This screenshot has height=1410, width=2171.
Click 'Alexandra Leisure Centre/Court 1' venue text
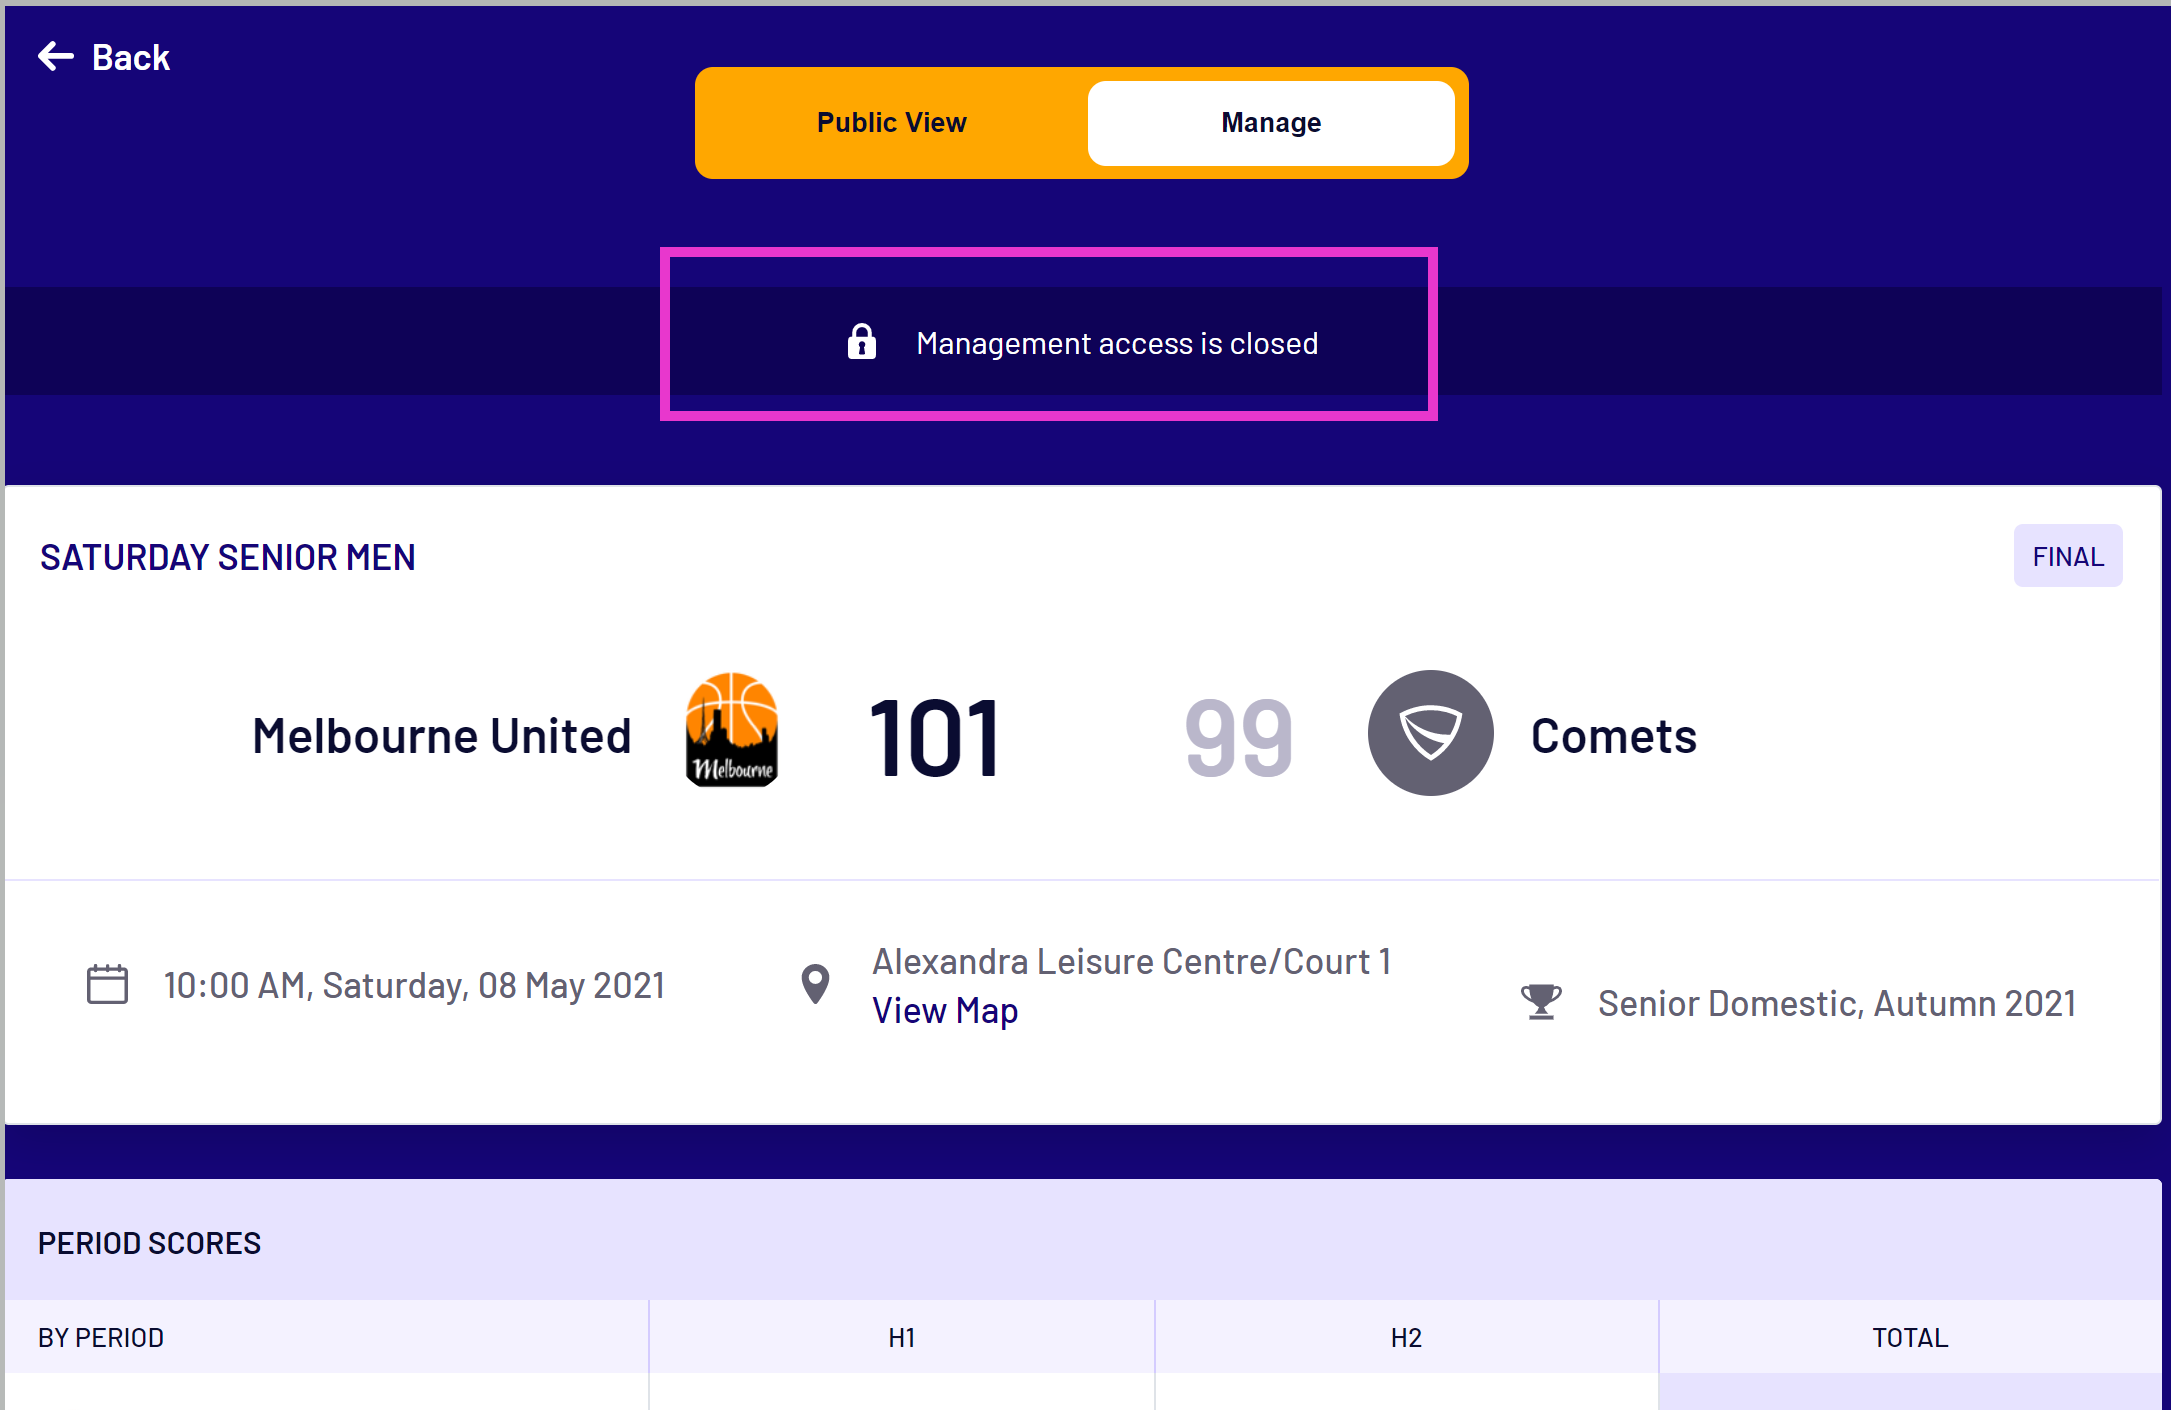[1132, 961]
